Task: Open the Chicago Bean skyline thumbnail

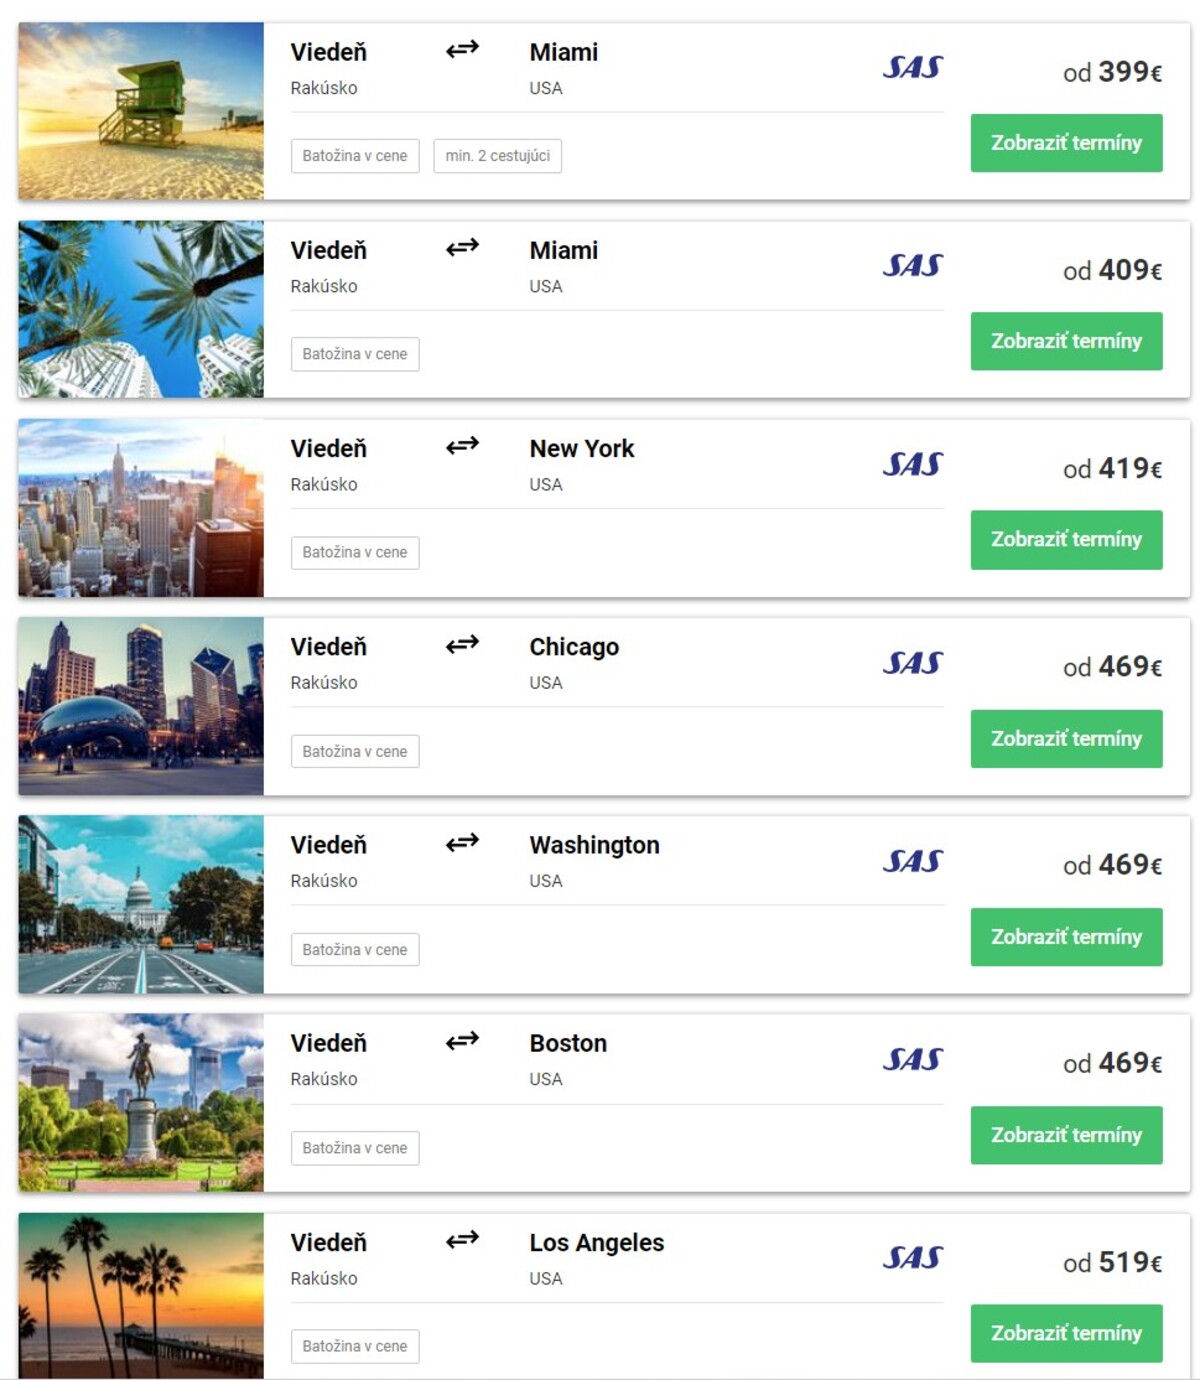Action: pyautogui.click(x=141, y=706)
